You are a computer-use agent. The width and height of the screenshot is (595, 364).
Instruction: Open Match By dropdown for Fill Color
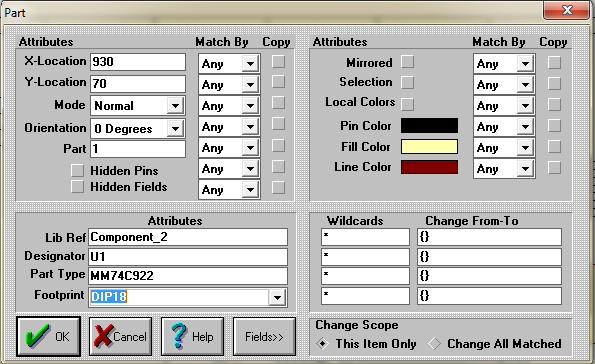pyautogui.click(x=526, y=148)
